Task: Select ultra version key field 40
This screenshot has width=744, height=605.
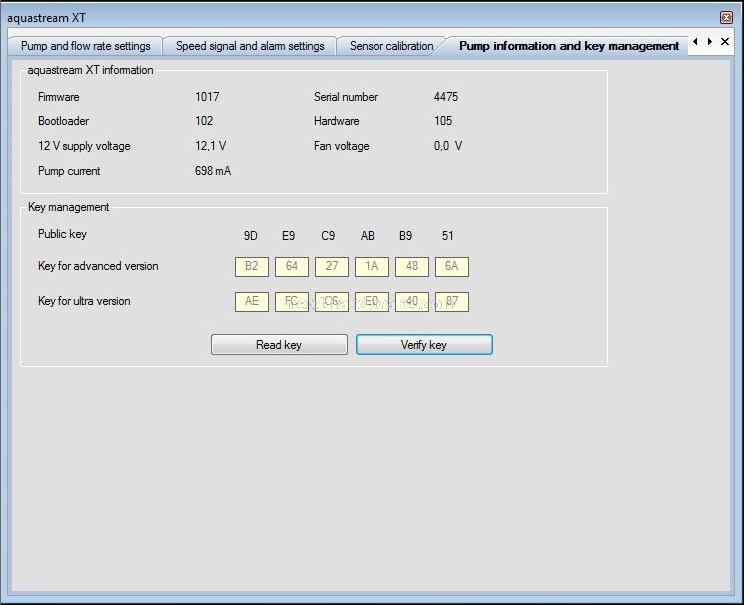Action: point(412,301)
